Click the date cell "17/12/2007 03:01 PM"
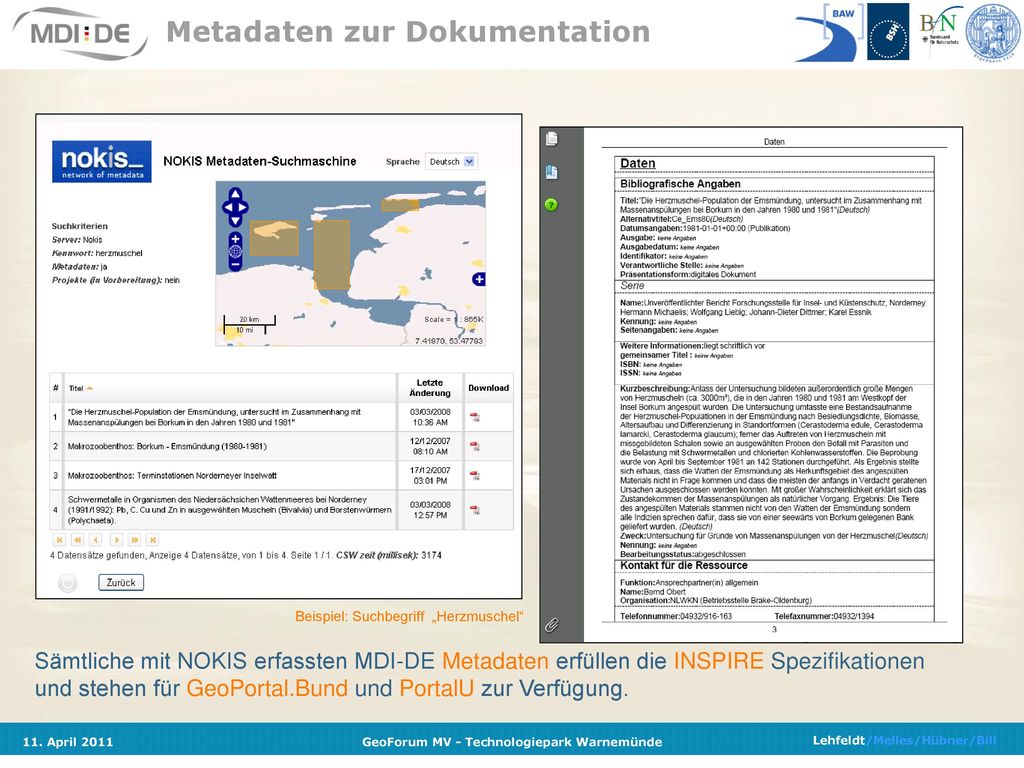The image size is (1024, 768). 430,475
